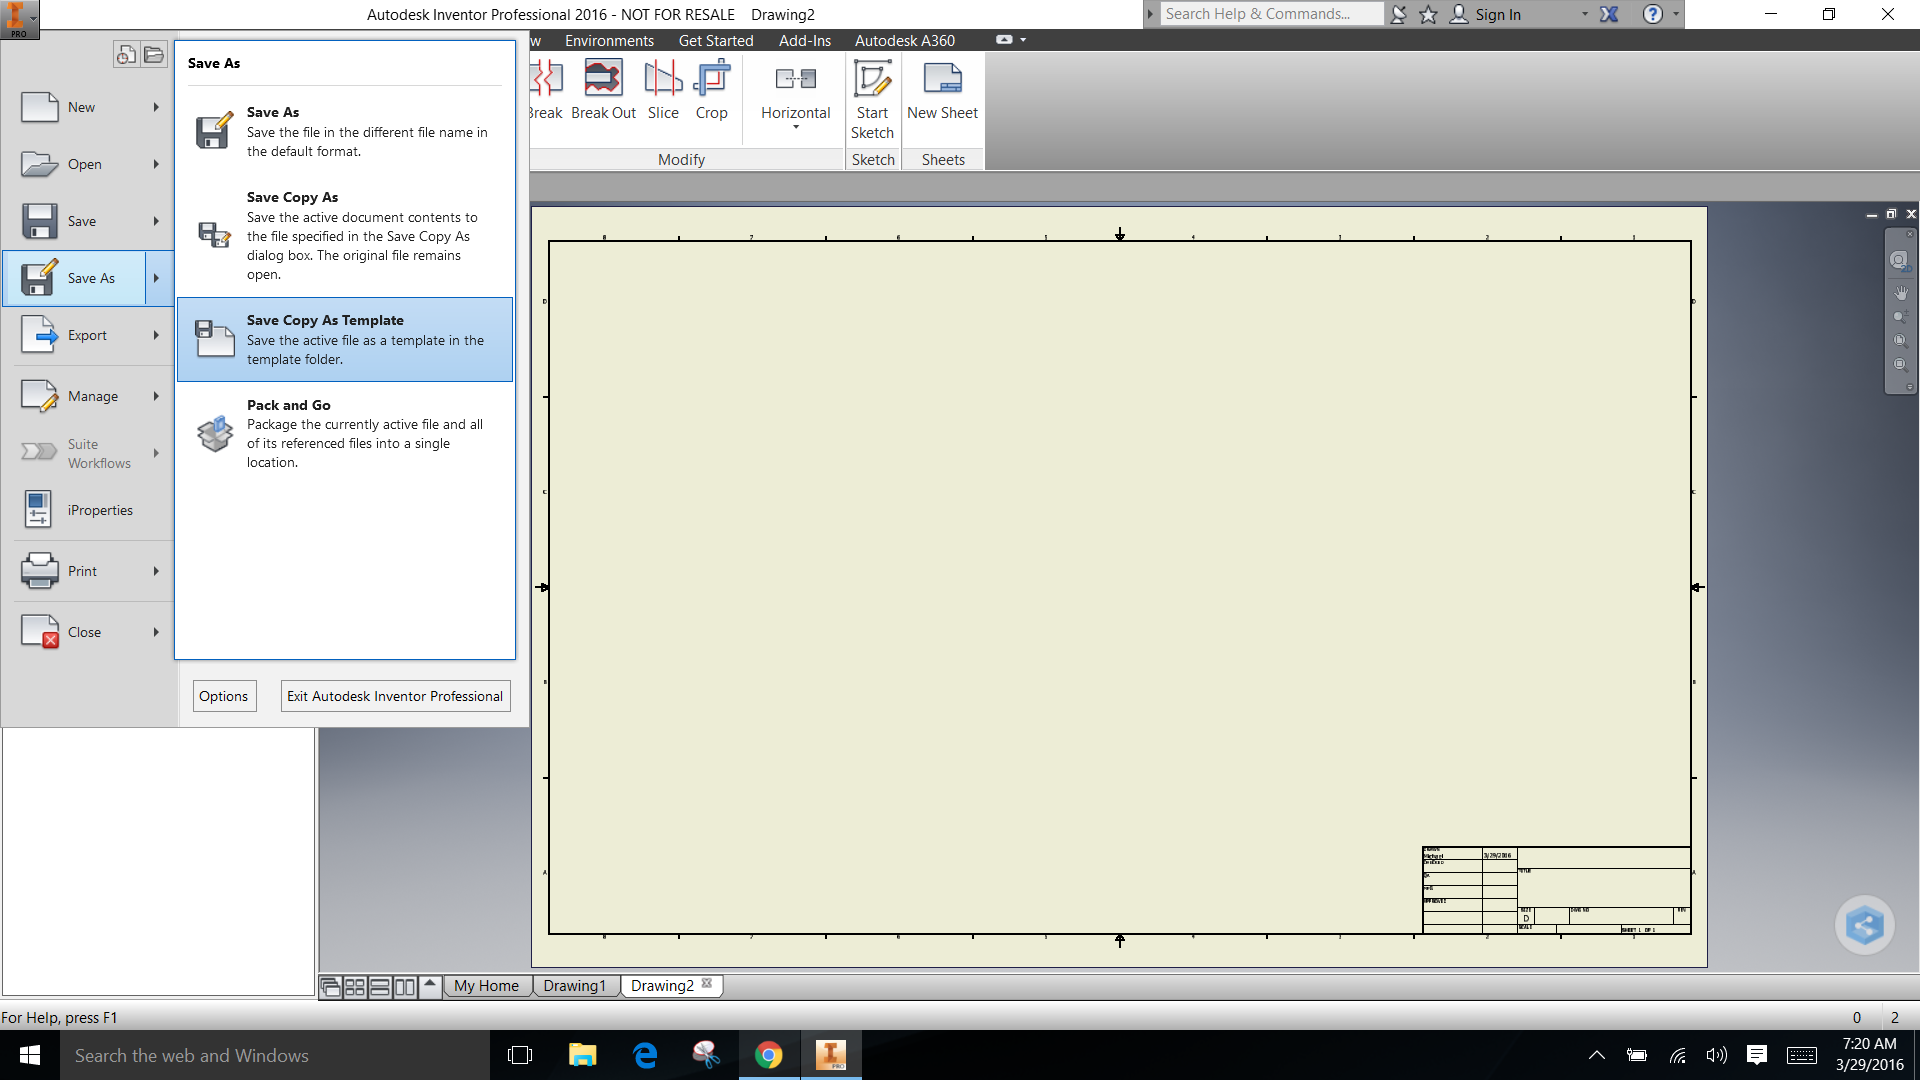Add a New Sheet
The image size is (1920, 1080).
coord(942,90)
